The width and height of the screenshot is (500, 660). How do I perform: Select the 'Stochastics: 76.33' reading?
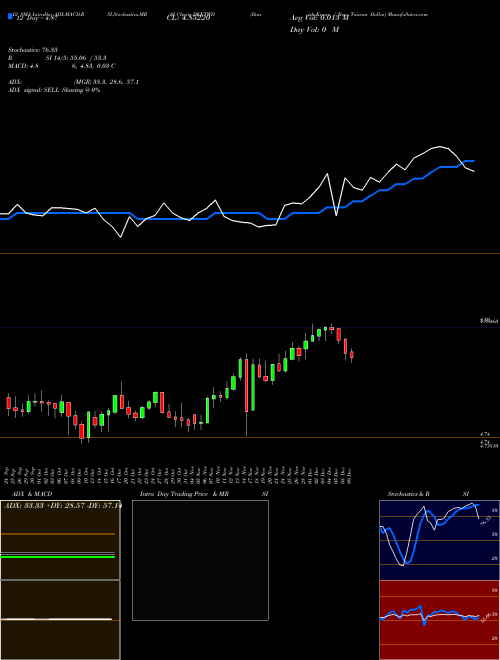33,50
